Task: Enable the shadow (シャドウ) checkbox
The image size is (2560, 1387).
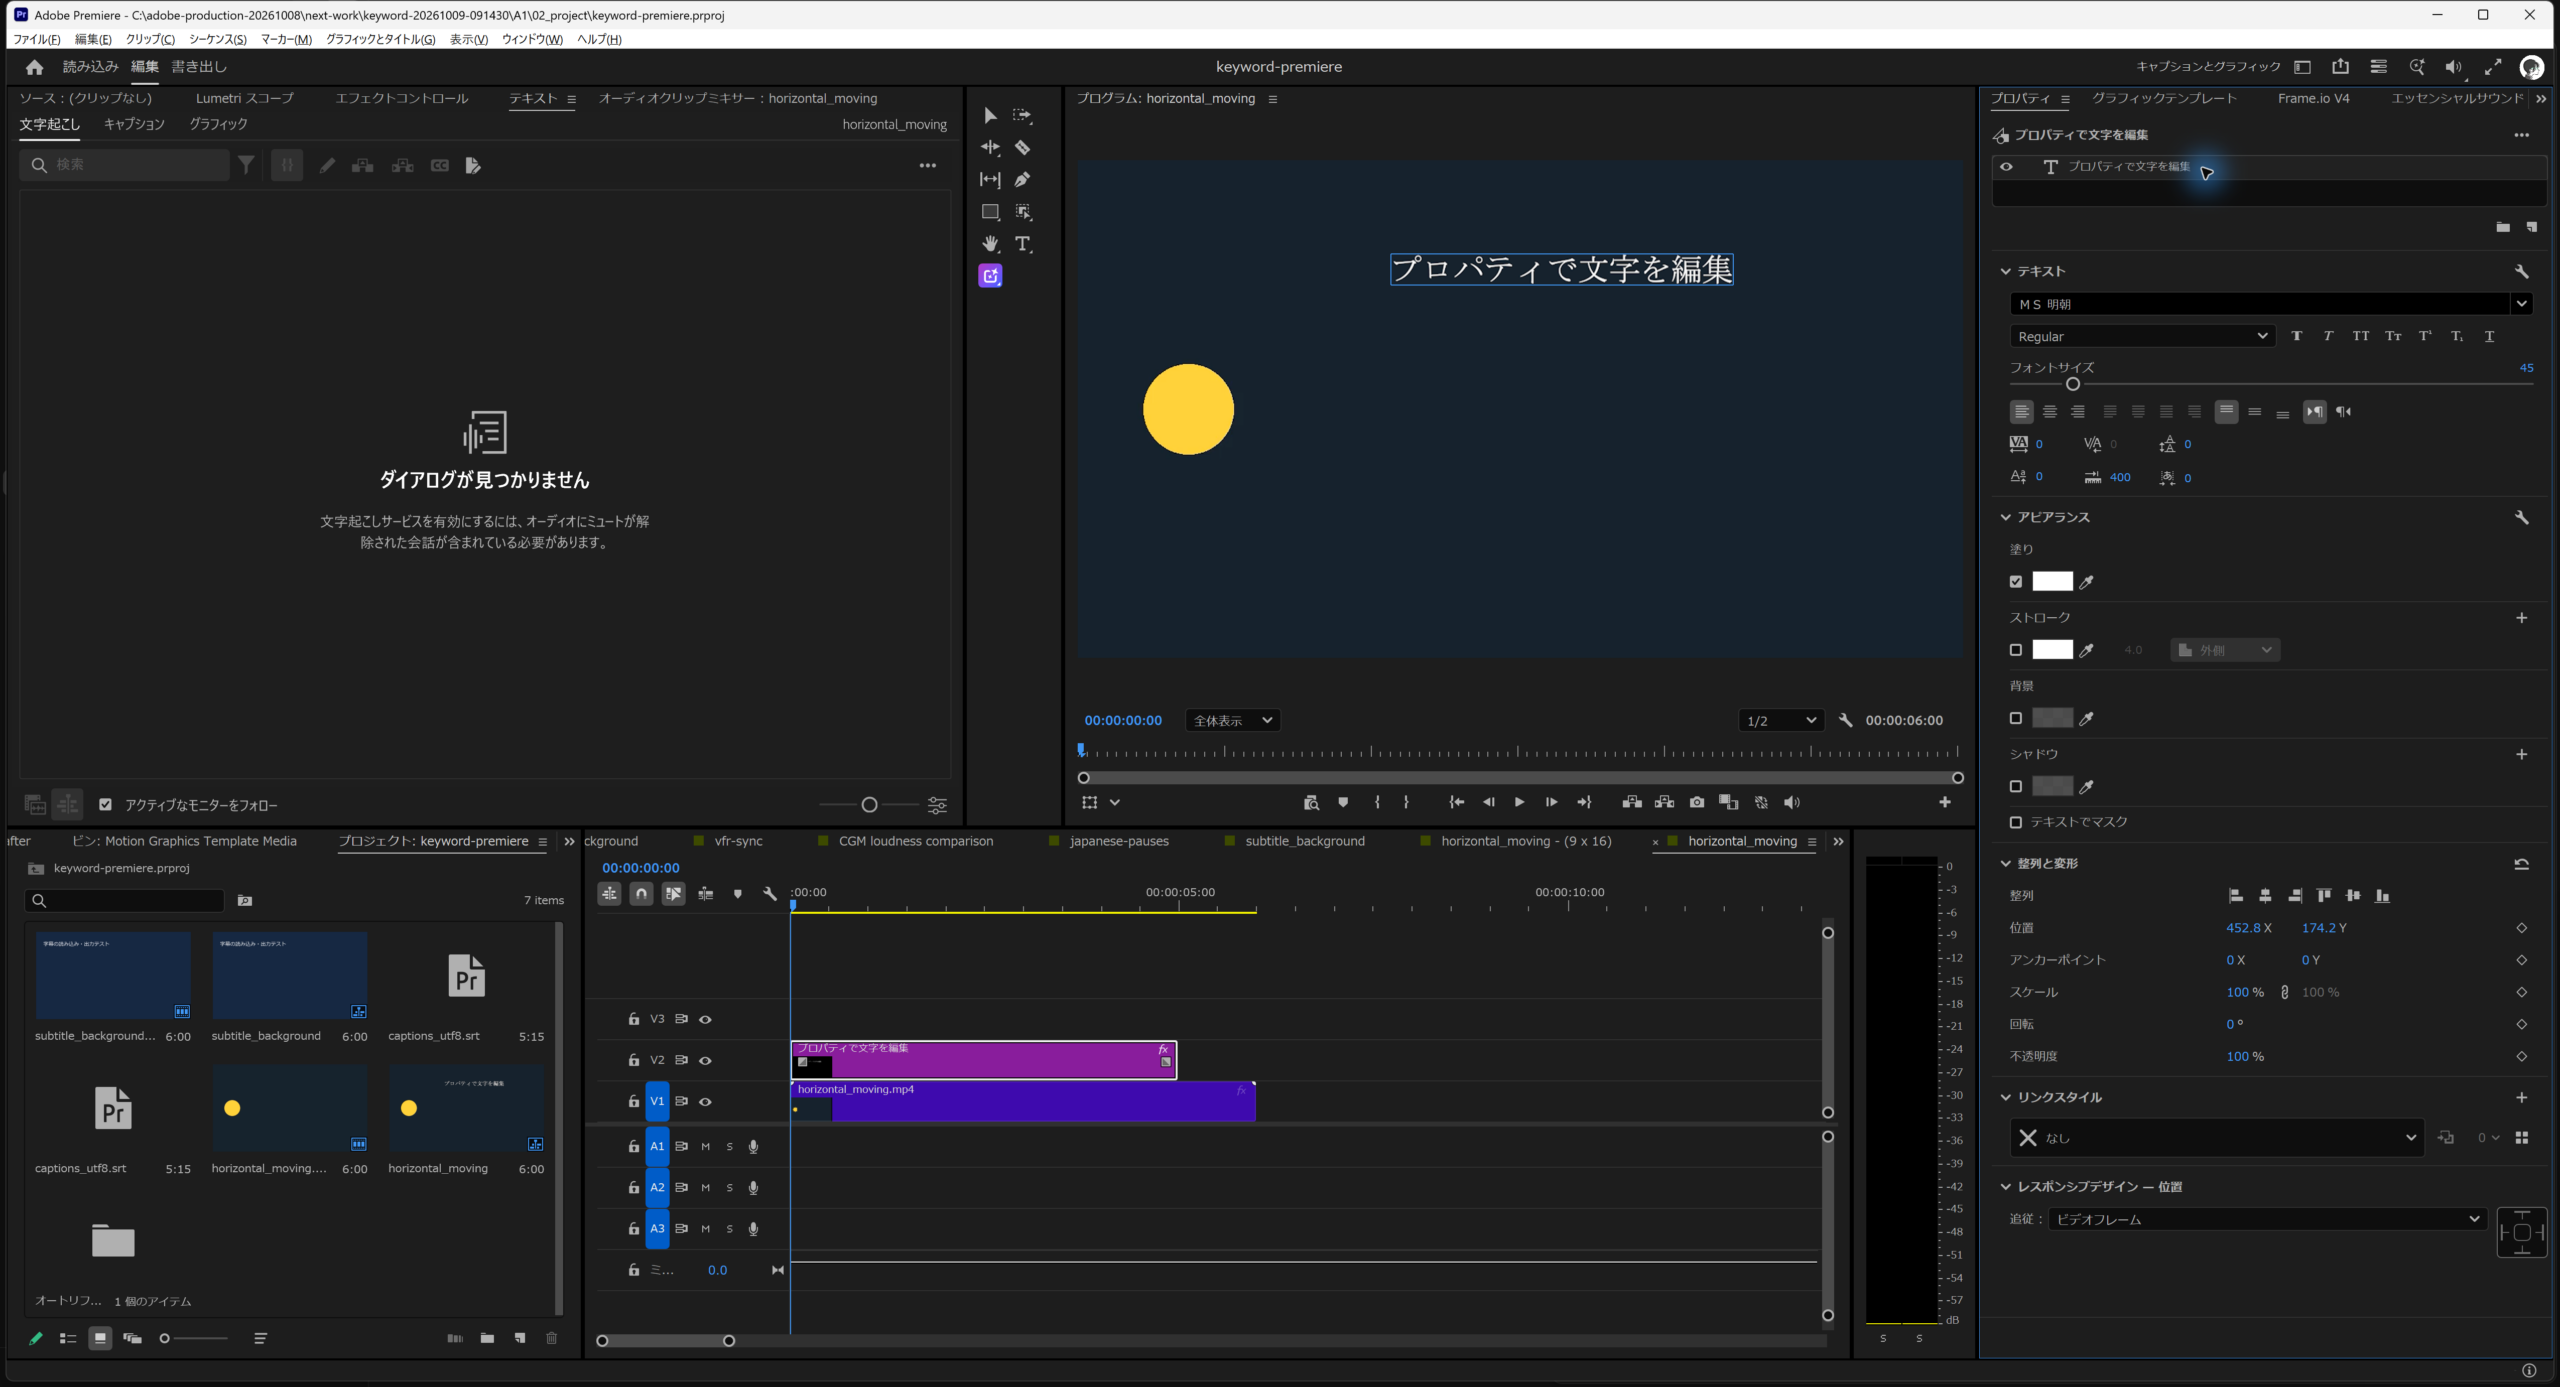Action: point(2016,787)
